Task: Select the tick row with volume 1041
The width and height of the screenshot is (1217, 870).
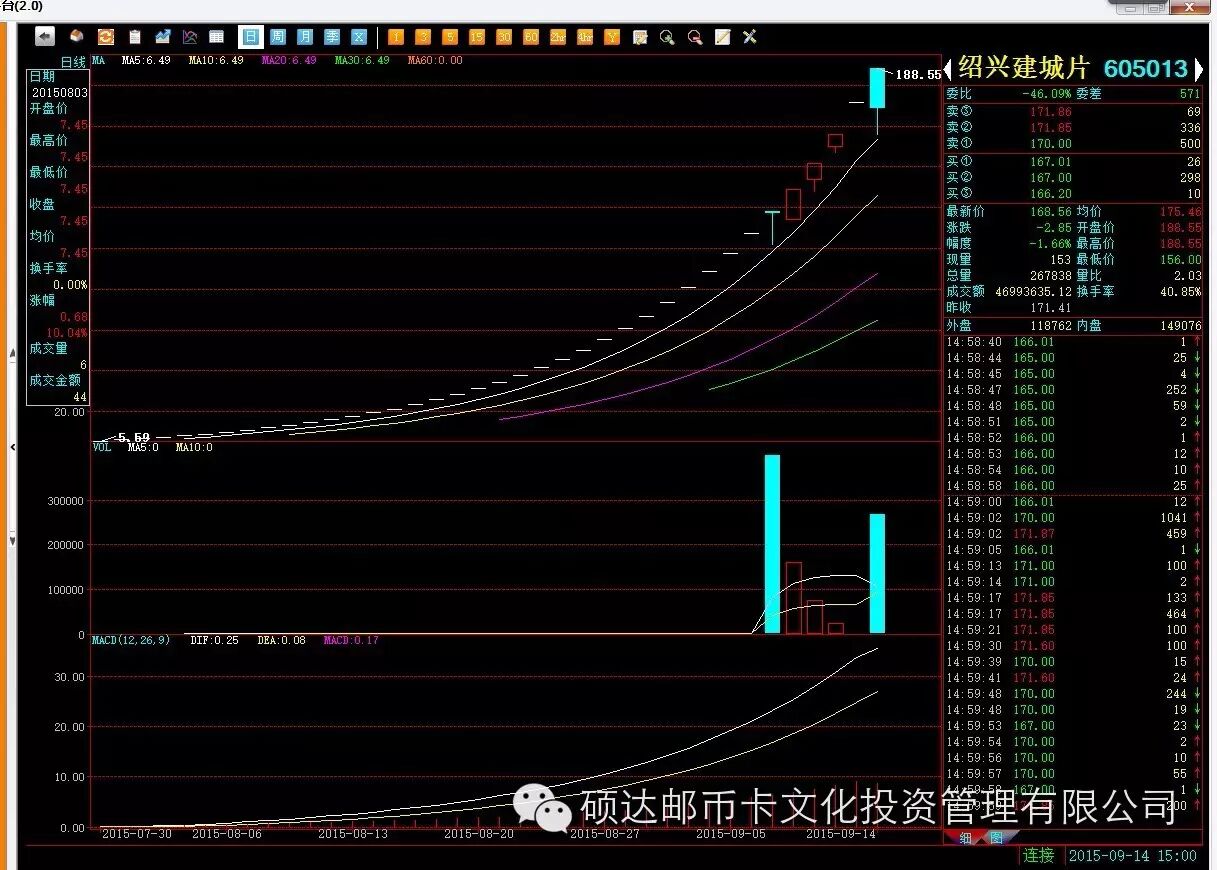Action: (x=1074, y=518)
